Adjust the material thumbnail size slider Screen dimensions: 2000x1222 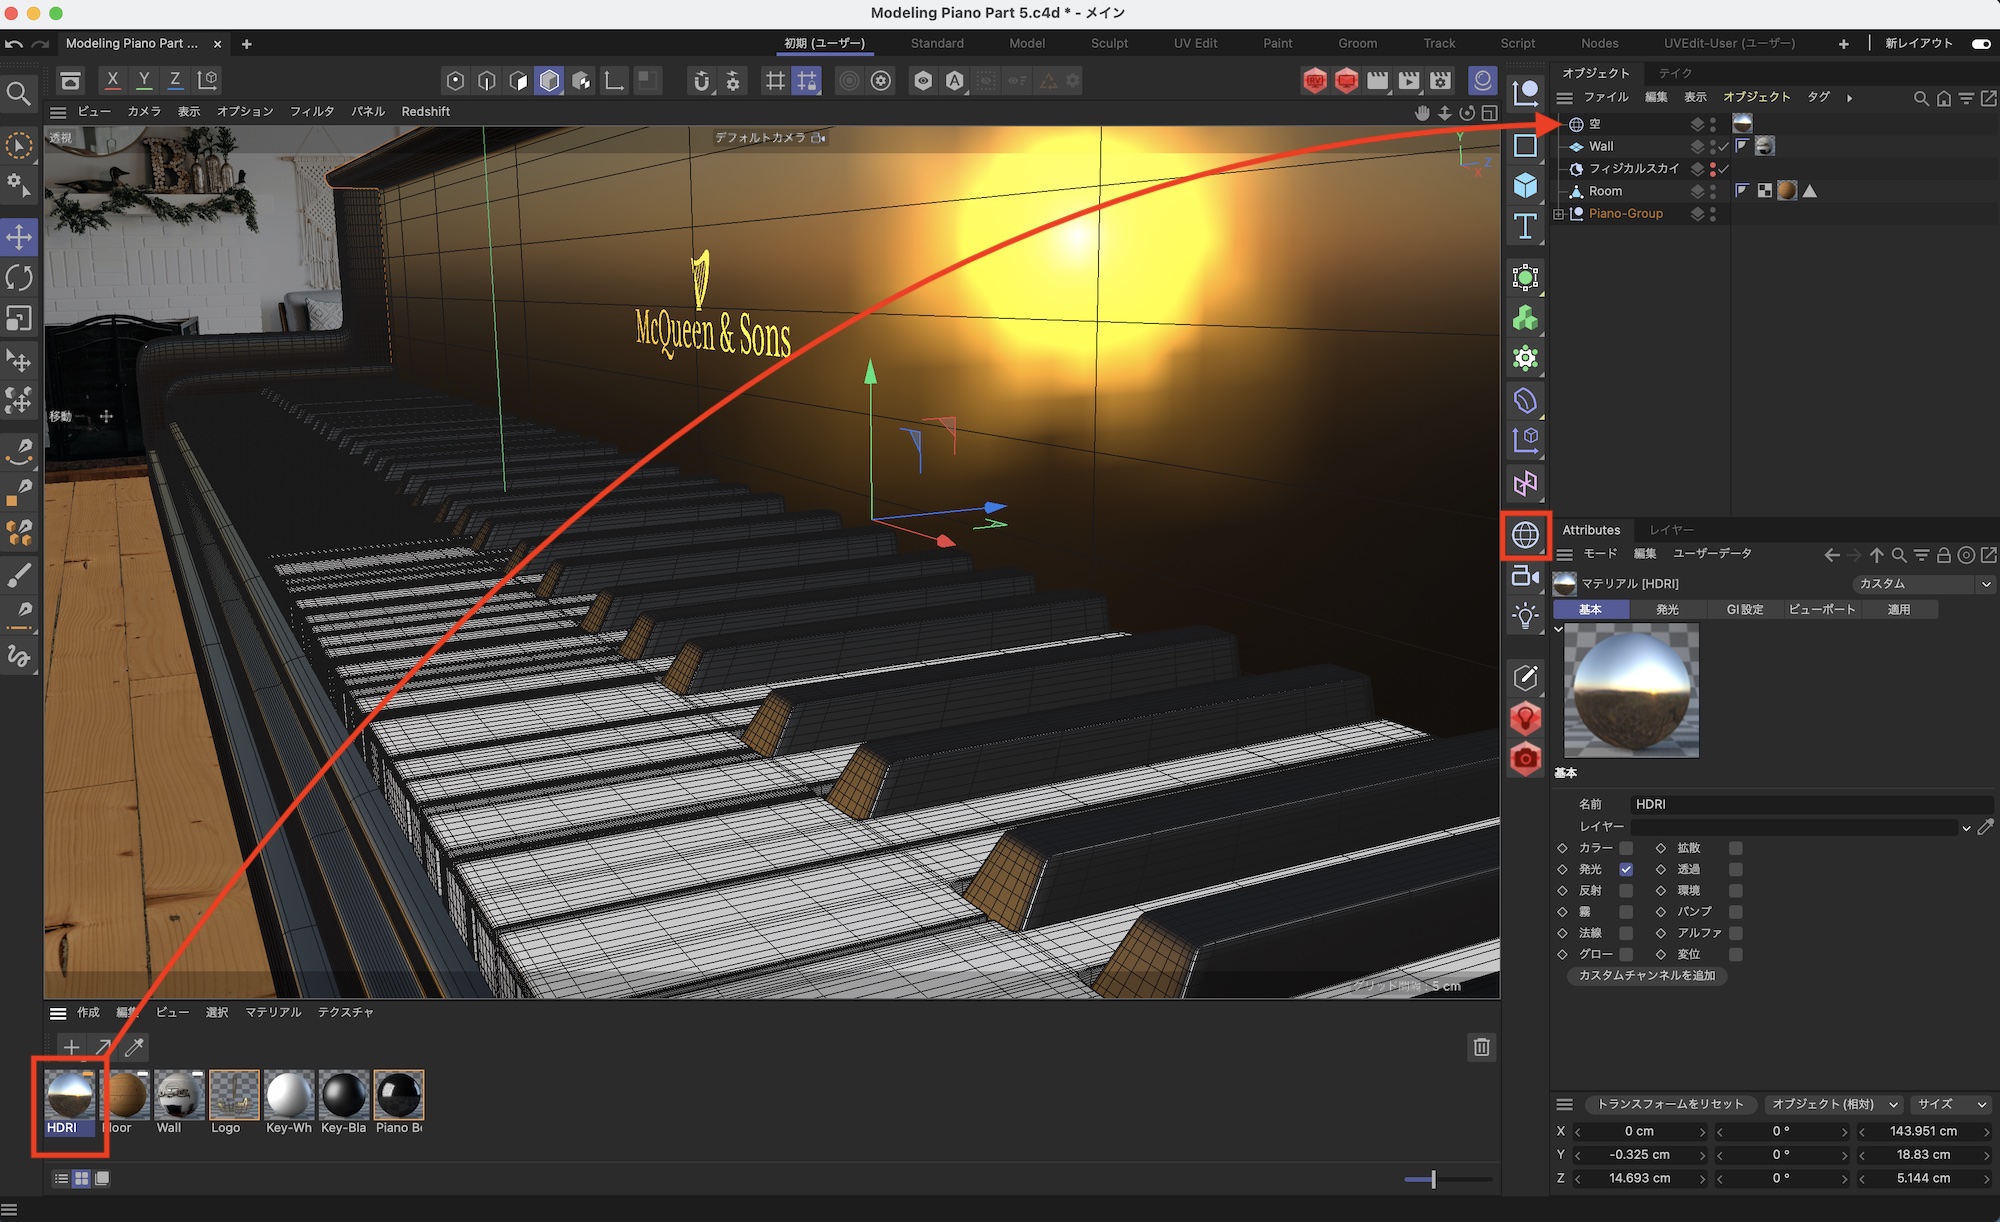pos(1433,1179)
